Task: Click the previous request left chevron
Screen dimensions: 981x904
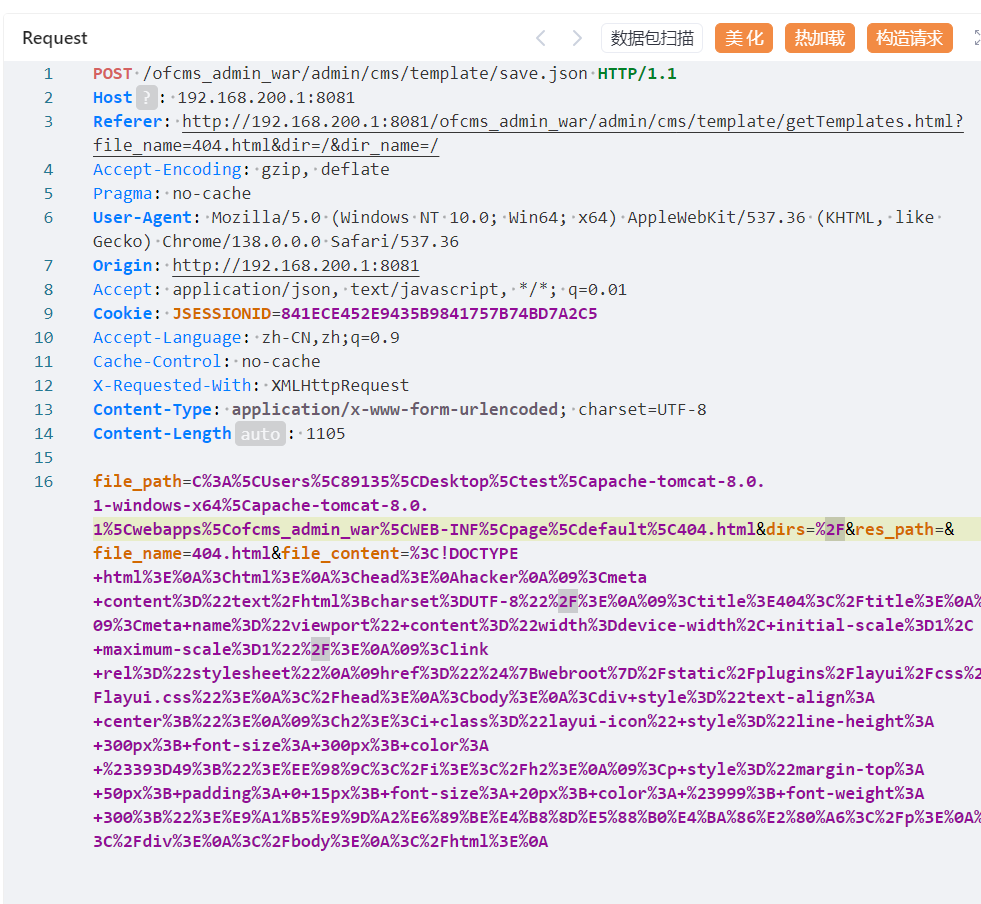Action: tap(541, 38)
